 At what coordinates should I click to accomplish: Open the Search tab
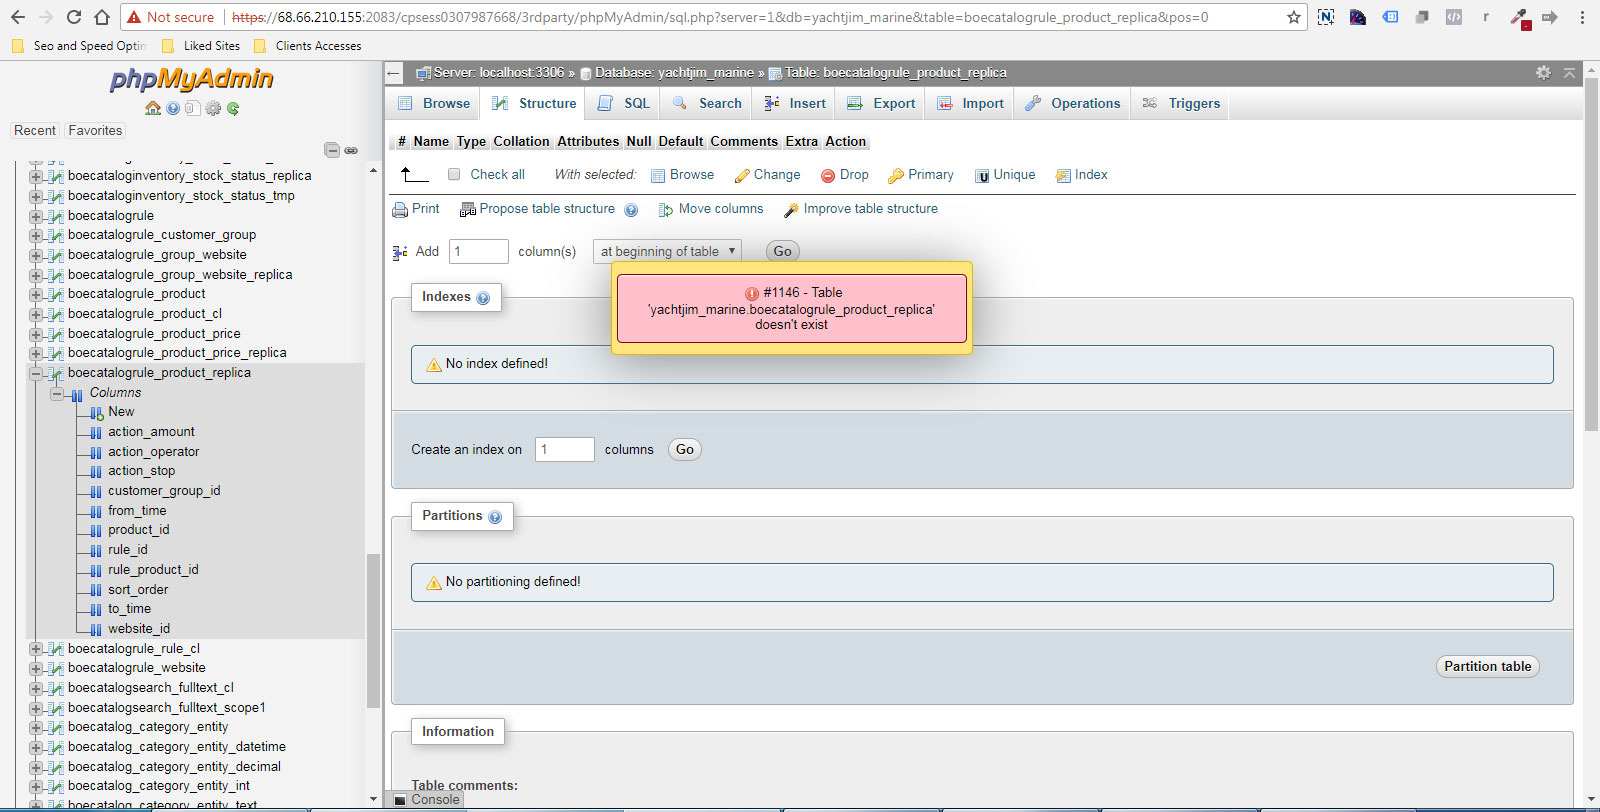[707, 103]
